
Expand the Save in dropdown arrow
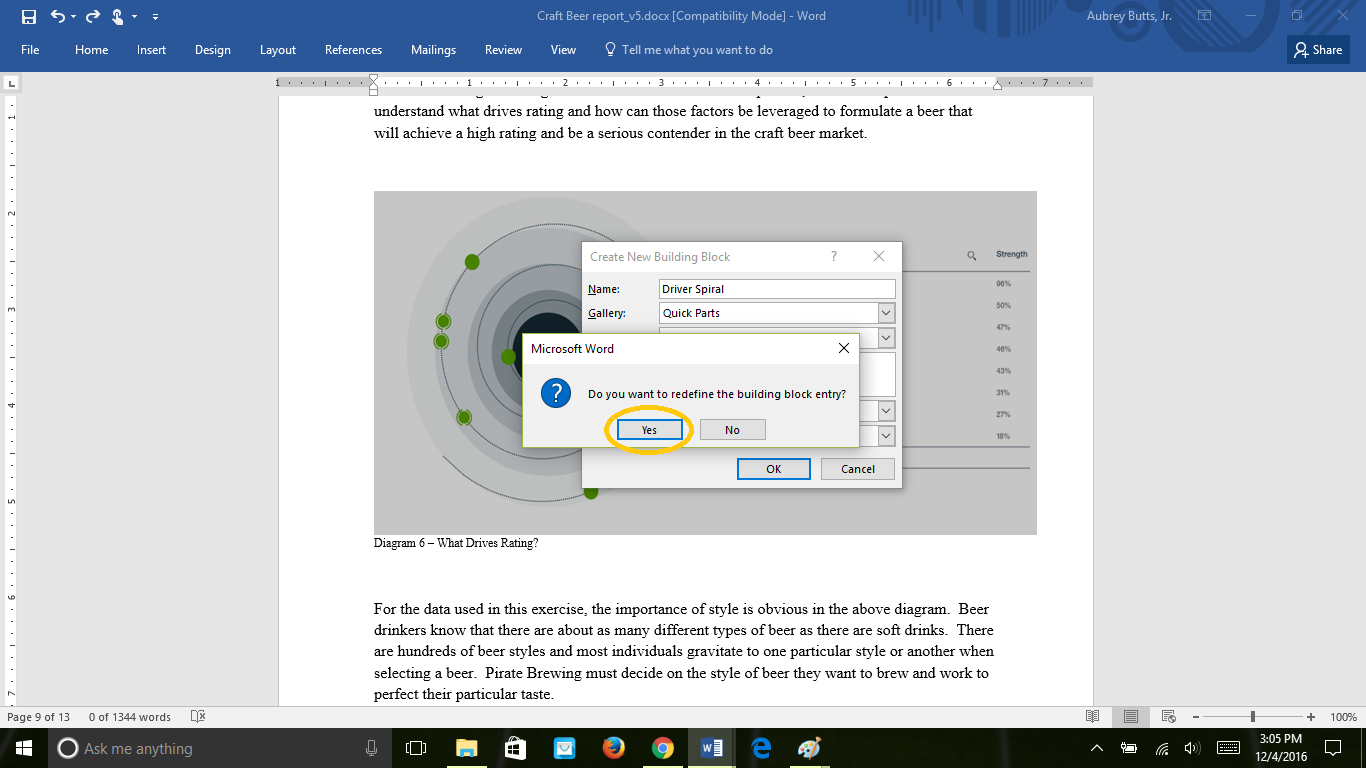[x=886, y=411]
